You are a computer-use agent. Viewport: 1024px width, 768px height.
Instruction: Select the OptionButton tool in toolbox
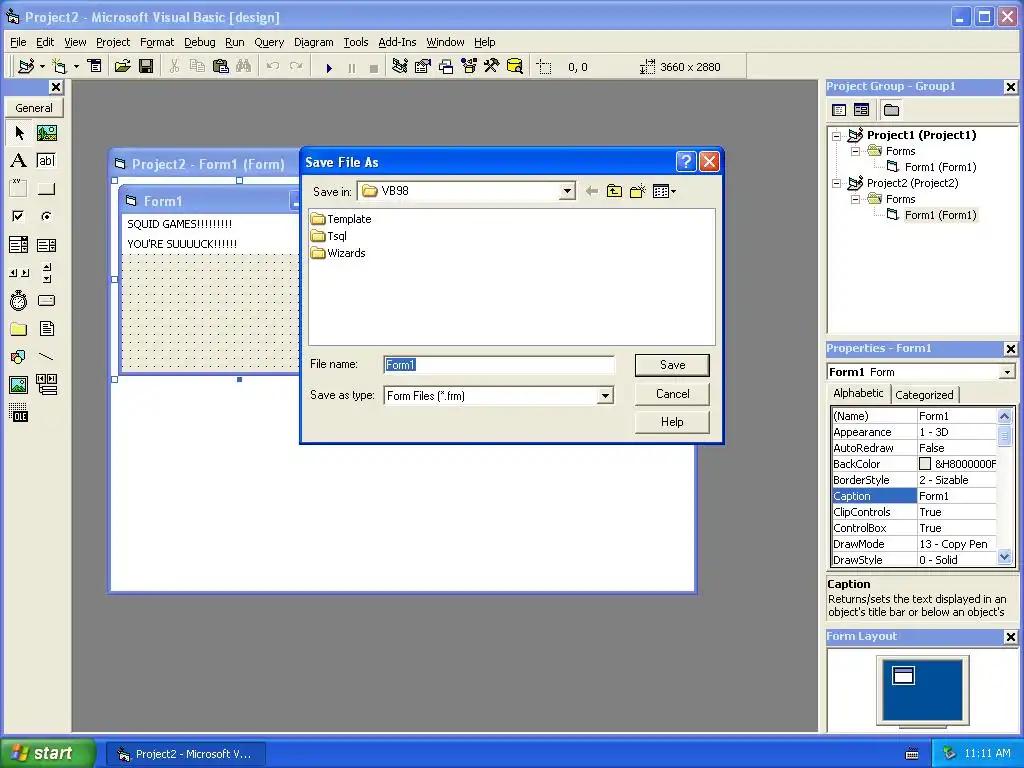[46, 216]
